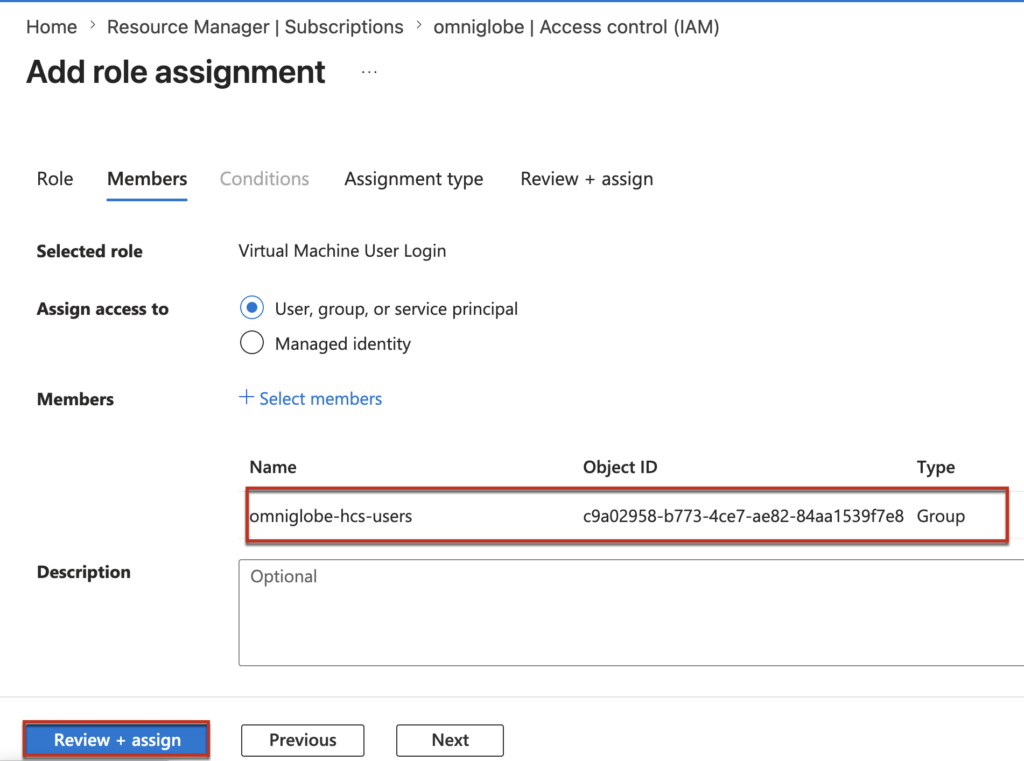Open Resource Manager | Subscriptions breadcrumb link
The width and height of the screenshot is (1024, 761).
tap(255, 27)
